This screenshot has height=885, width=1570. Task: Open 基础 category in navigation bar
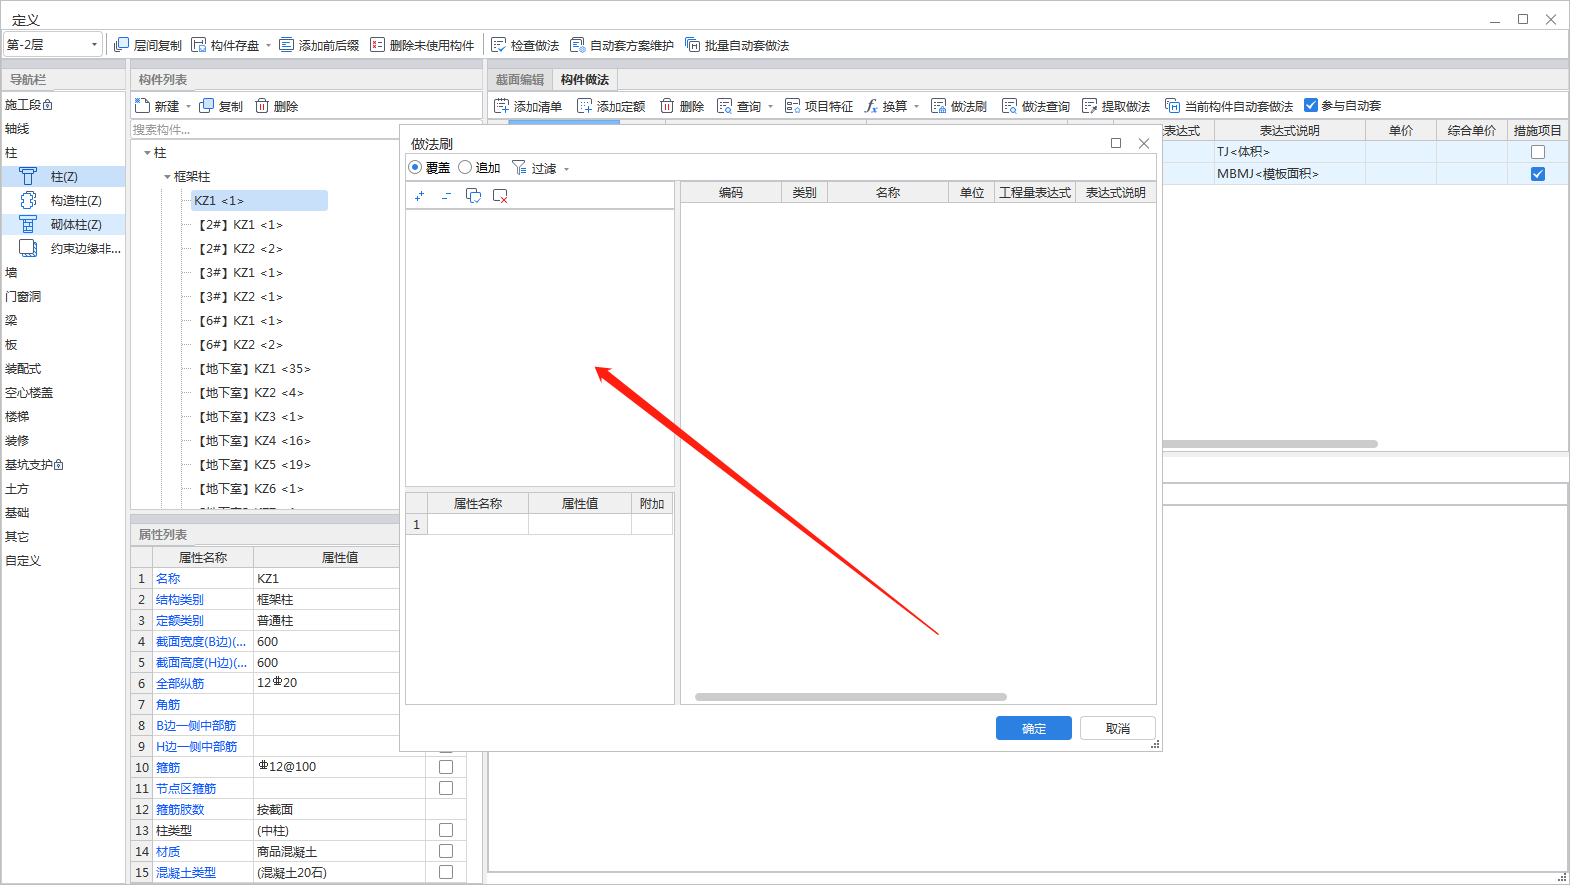(17, 512)
